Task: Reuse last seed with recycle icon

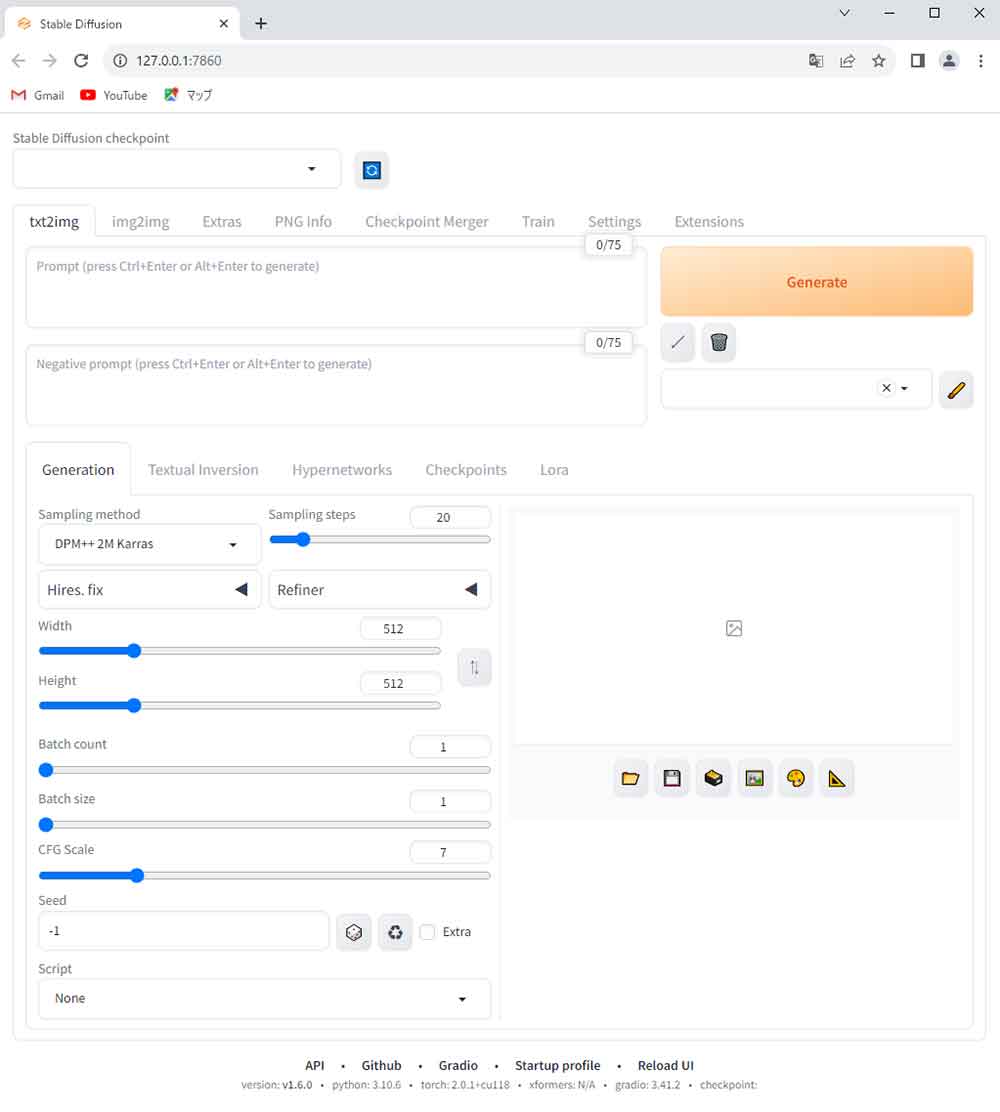Action: point(395,932)
